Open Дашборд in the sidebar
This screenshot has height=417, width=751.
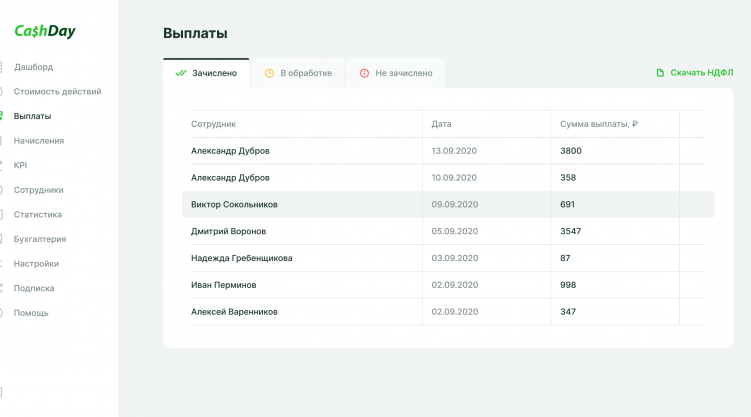(33, 67)
